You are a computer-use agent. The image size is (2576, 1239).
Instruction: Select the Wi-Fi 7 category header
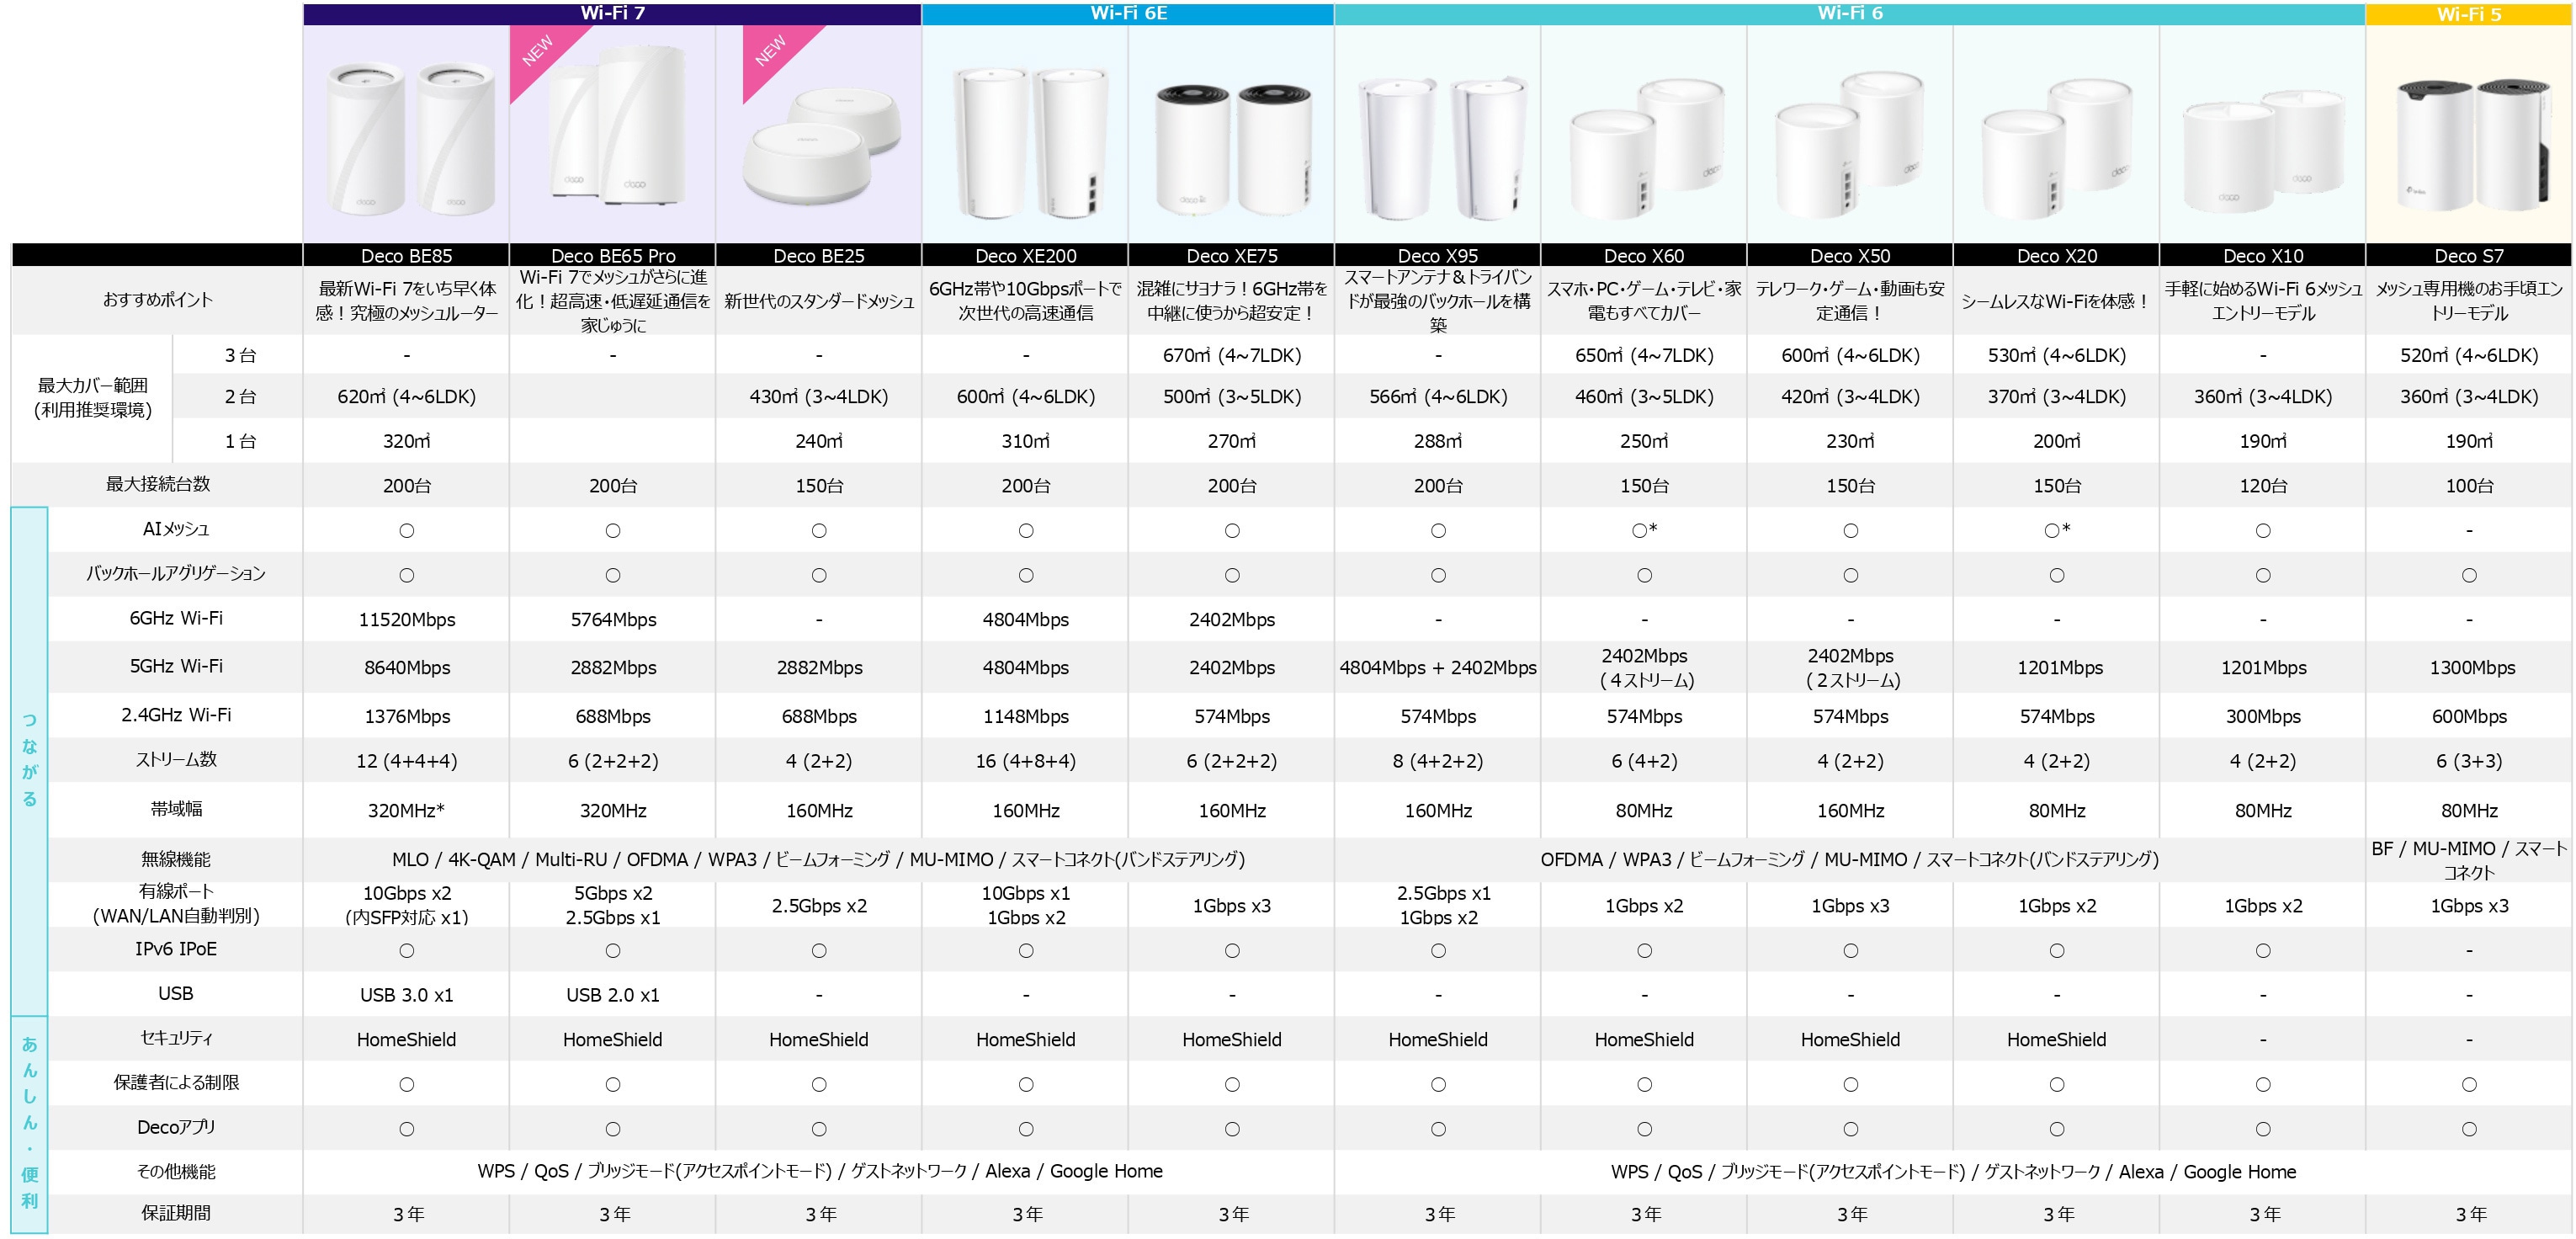coord(612,14)
